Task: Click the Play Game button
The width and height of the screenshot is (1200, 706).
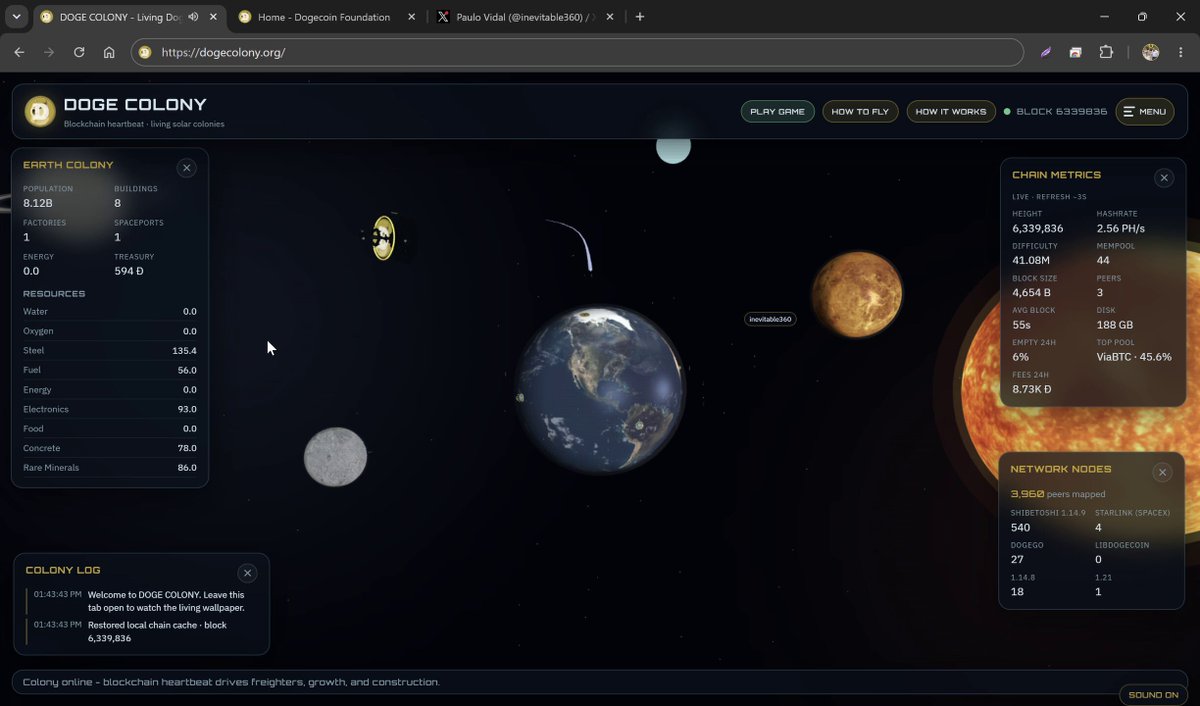Action: (x=777, y=111)
